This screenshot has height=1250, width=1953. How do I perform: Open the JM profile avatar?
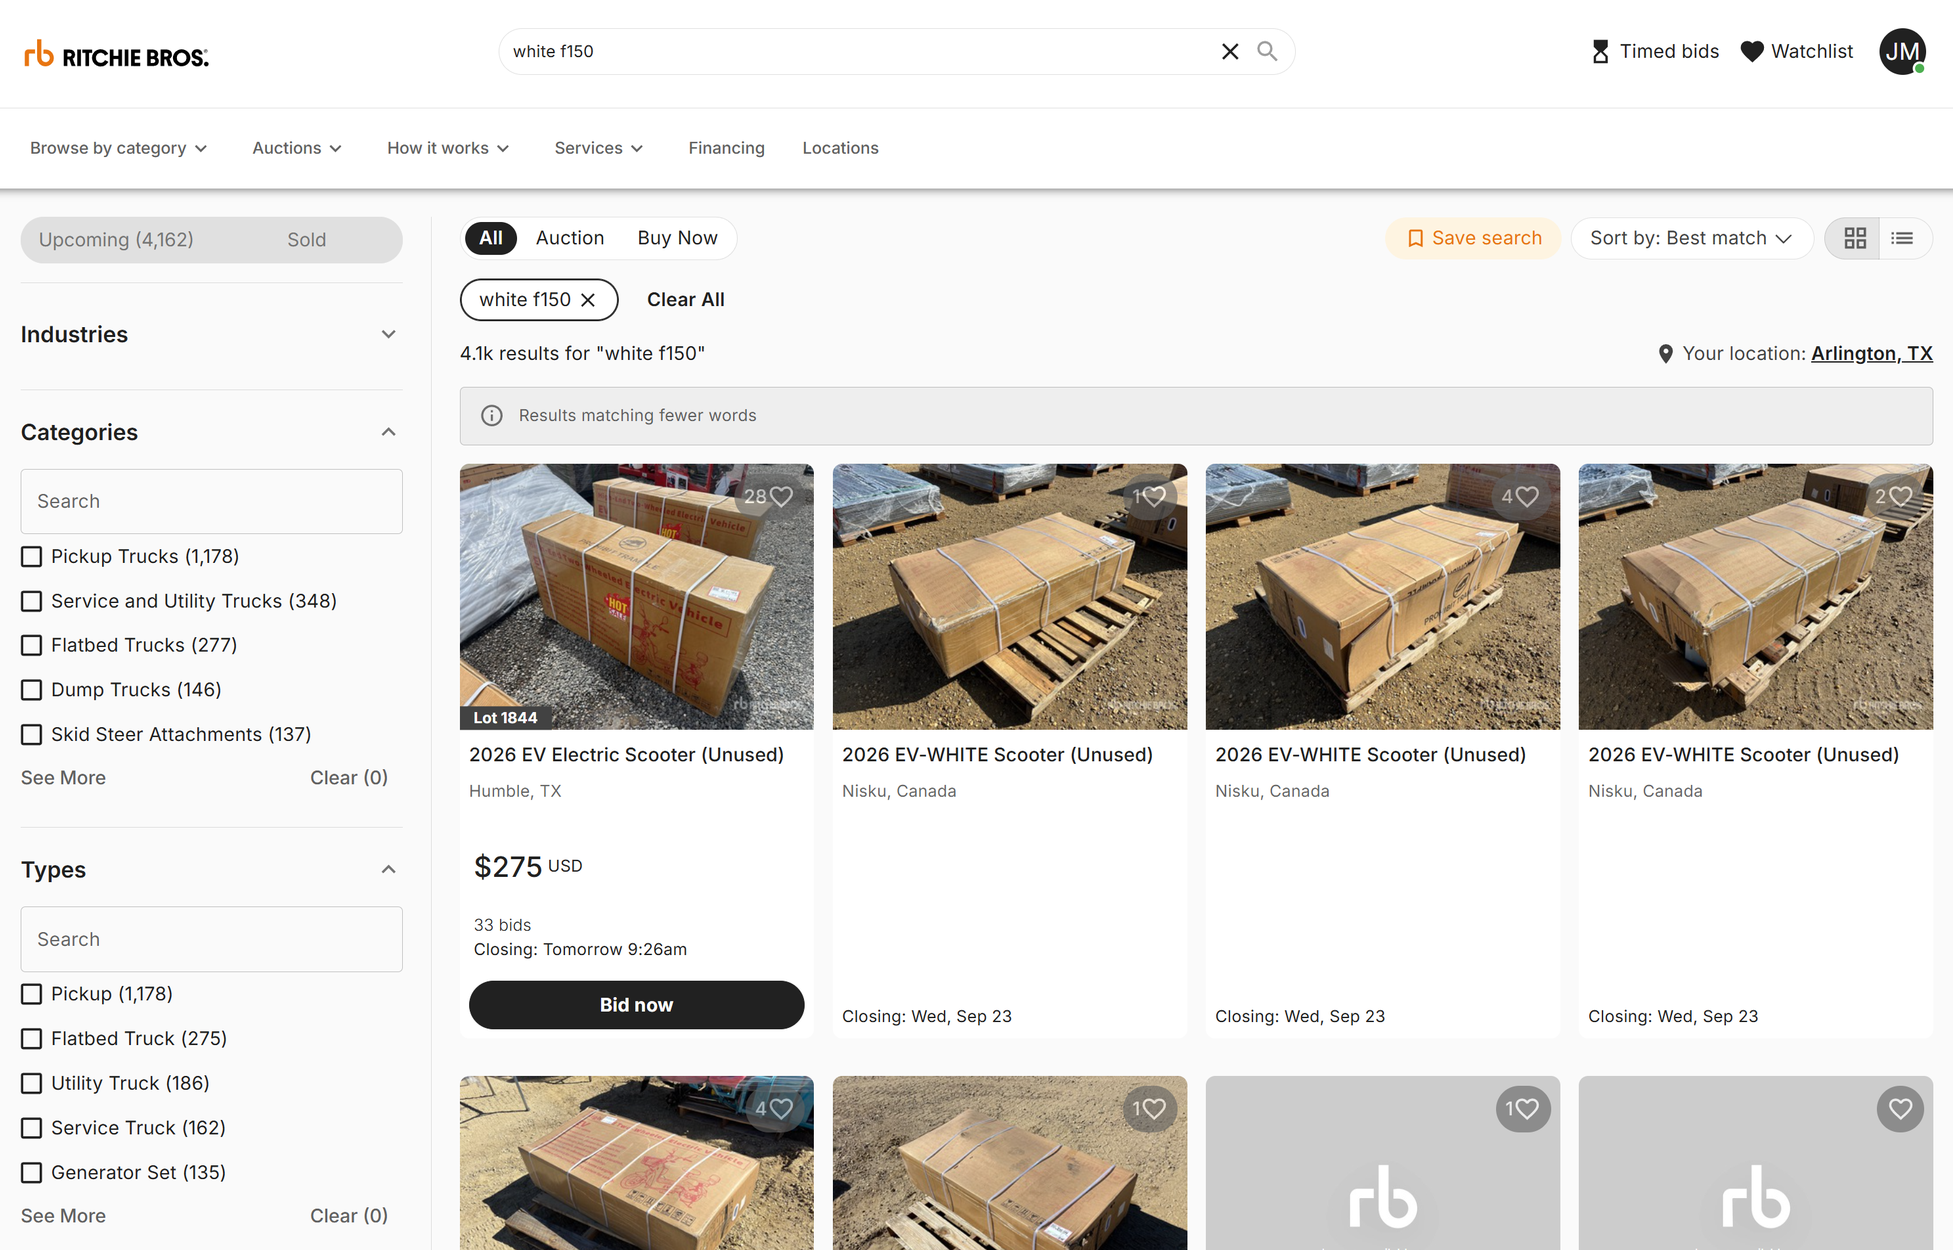[1902, 51]
